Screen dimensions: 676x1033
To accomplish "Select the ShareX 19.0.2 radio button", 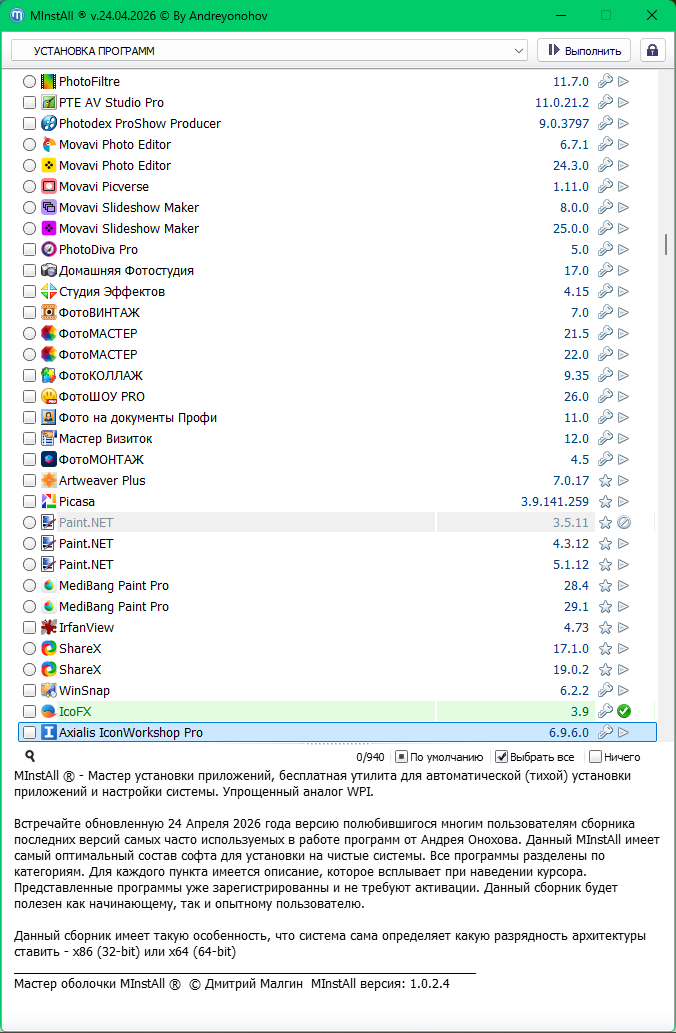I will (29, 670).
